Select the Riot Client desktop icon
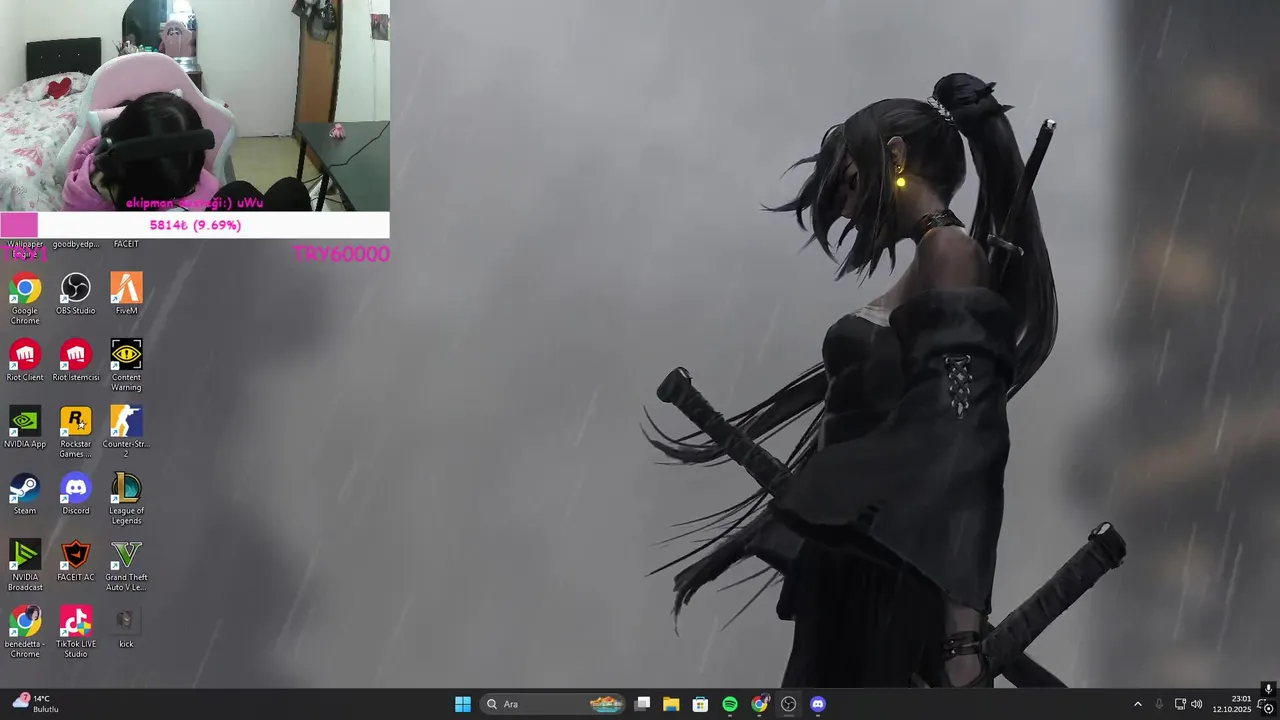Image resolution: width=1280 pixels, height=720 pixels. [25, 360]
